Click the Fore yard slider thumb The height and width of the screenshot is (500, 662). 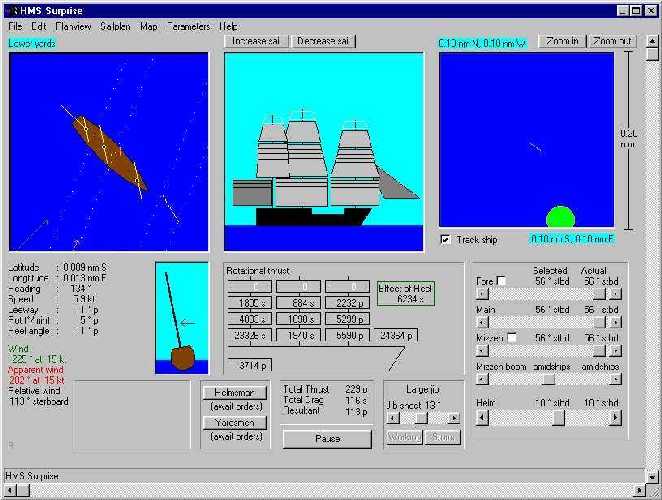click(599, 293)
